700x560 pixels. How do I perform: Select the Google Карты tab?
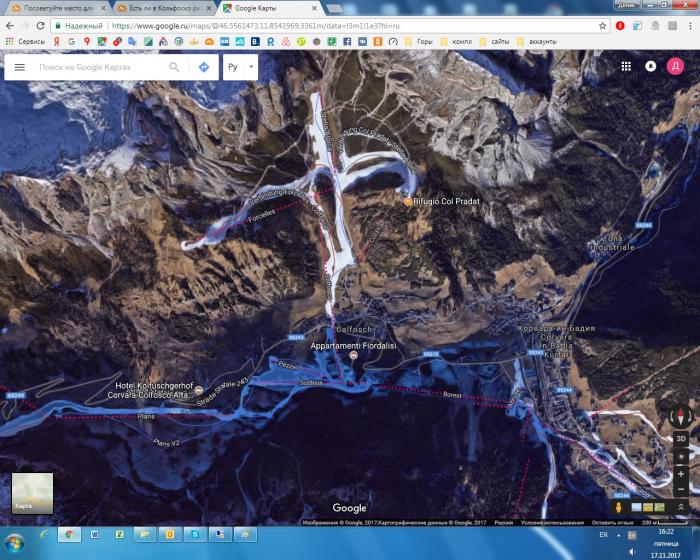click(268, 8)
